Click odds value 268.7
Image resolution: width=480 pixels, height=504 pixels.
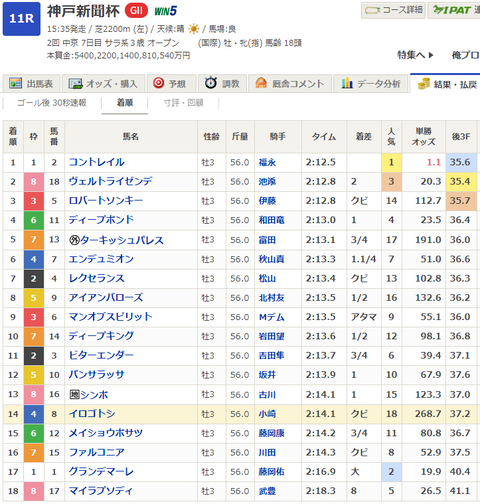428,414
